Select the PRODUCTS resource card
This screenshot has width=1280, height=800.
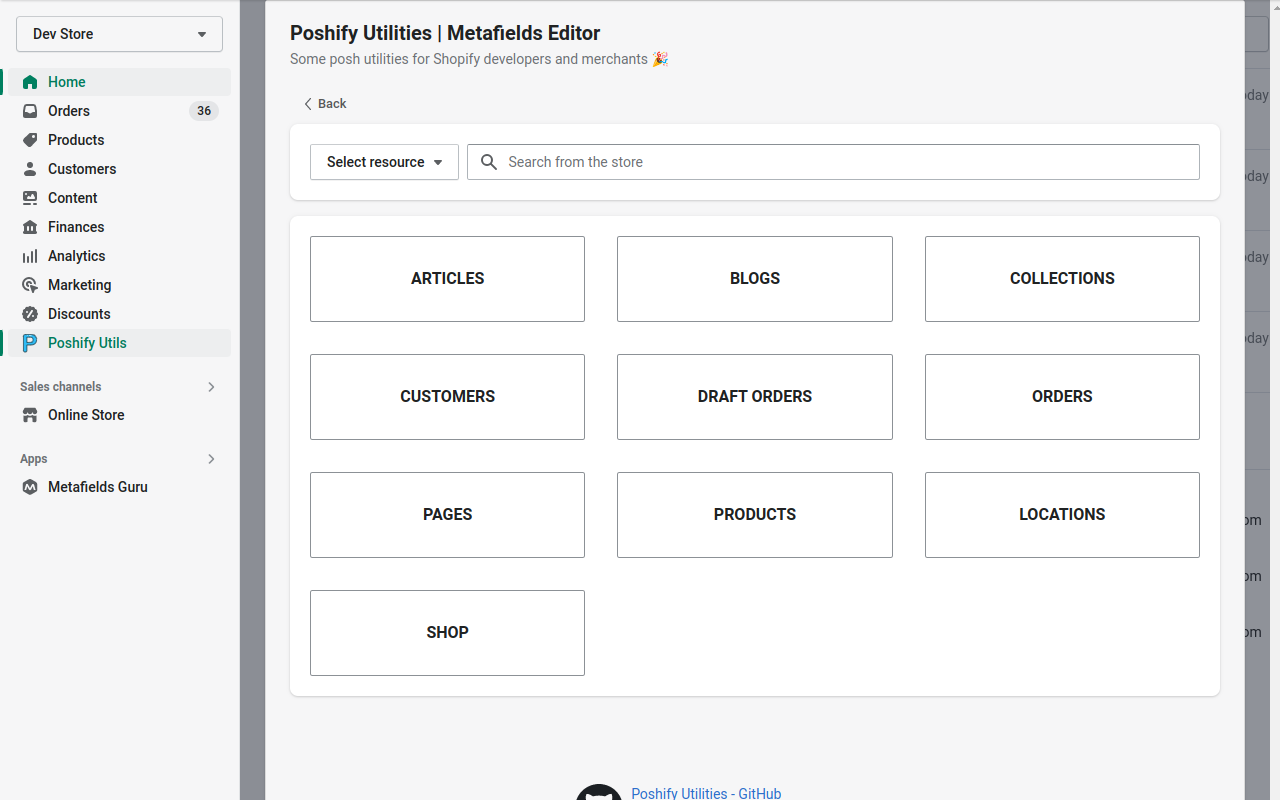point(755,515)
